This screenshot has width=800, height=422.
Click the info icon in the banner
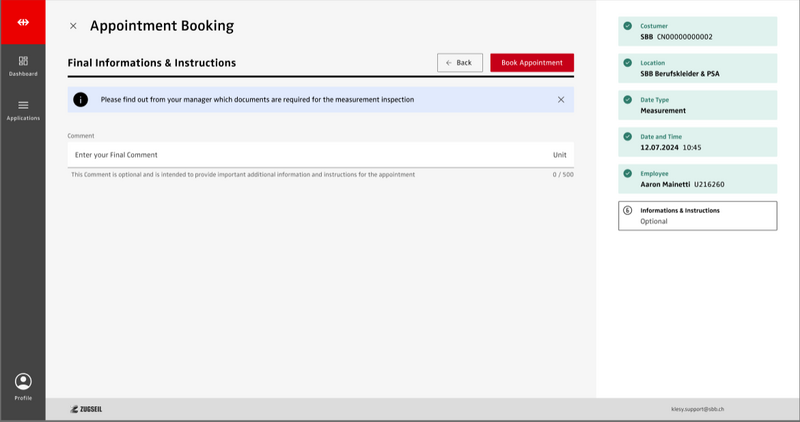(80, 100)
